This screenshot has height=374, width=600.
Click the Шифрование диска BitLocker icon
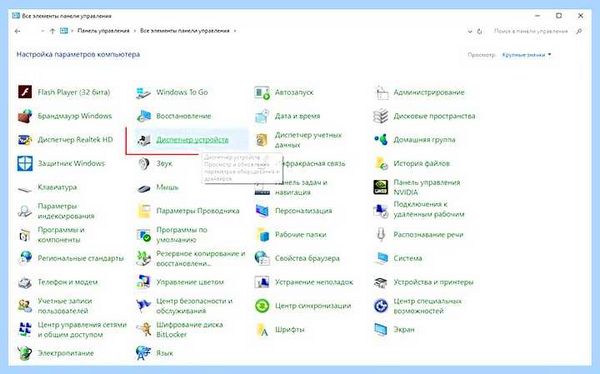[x=144, y=329]
